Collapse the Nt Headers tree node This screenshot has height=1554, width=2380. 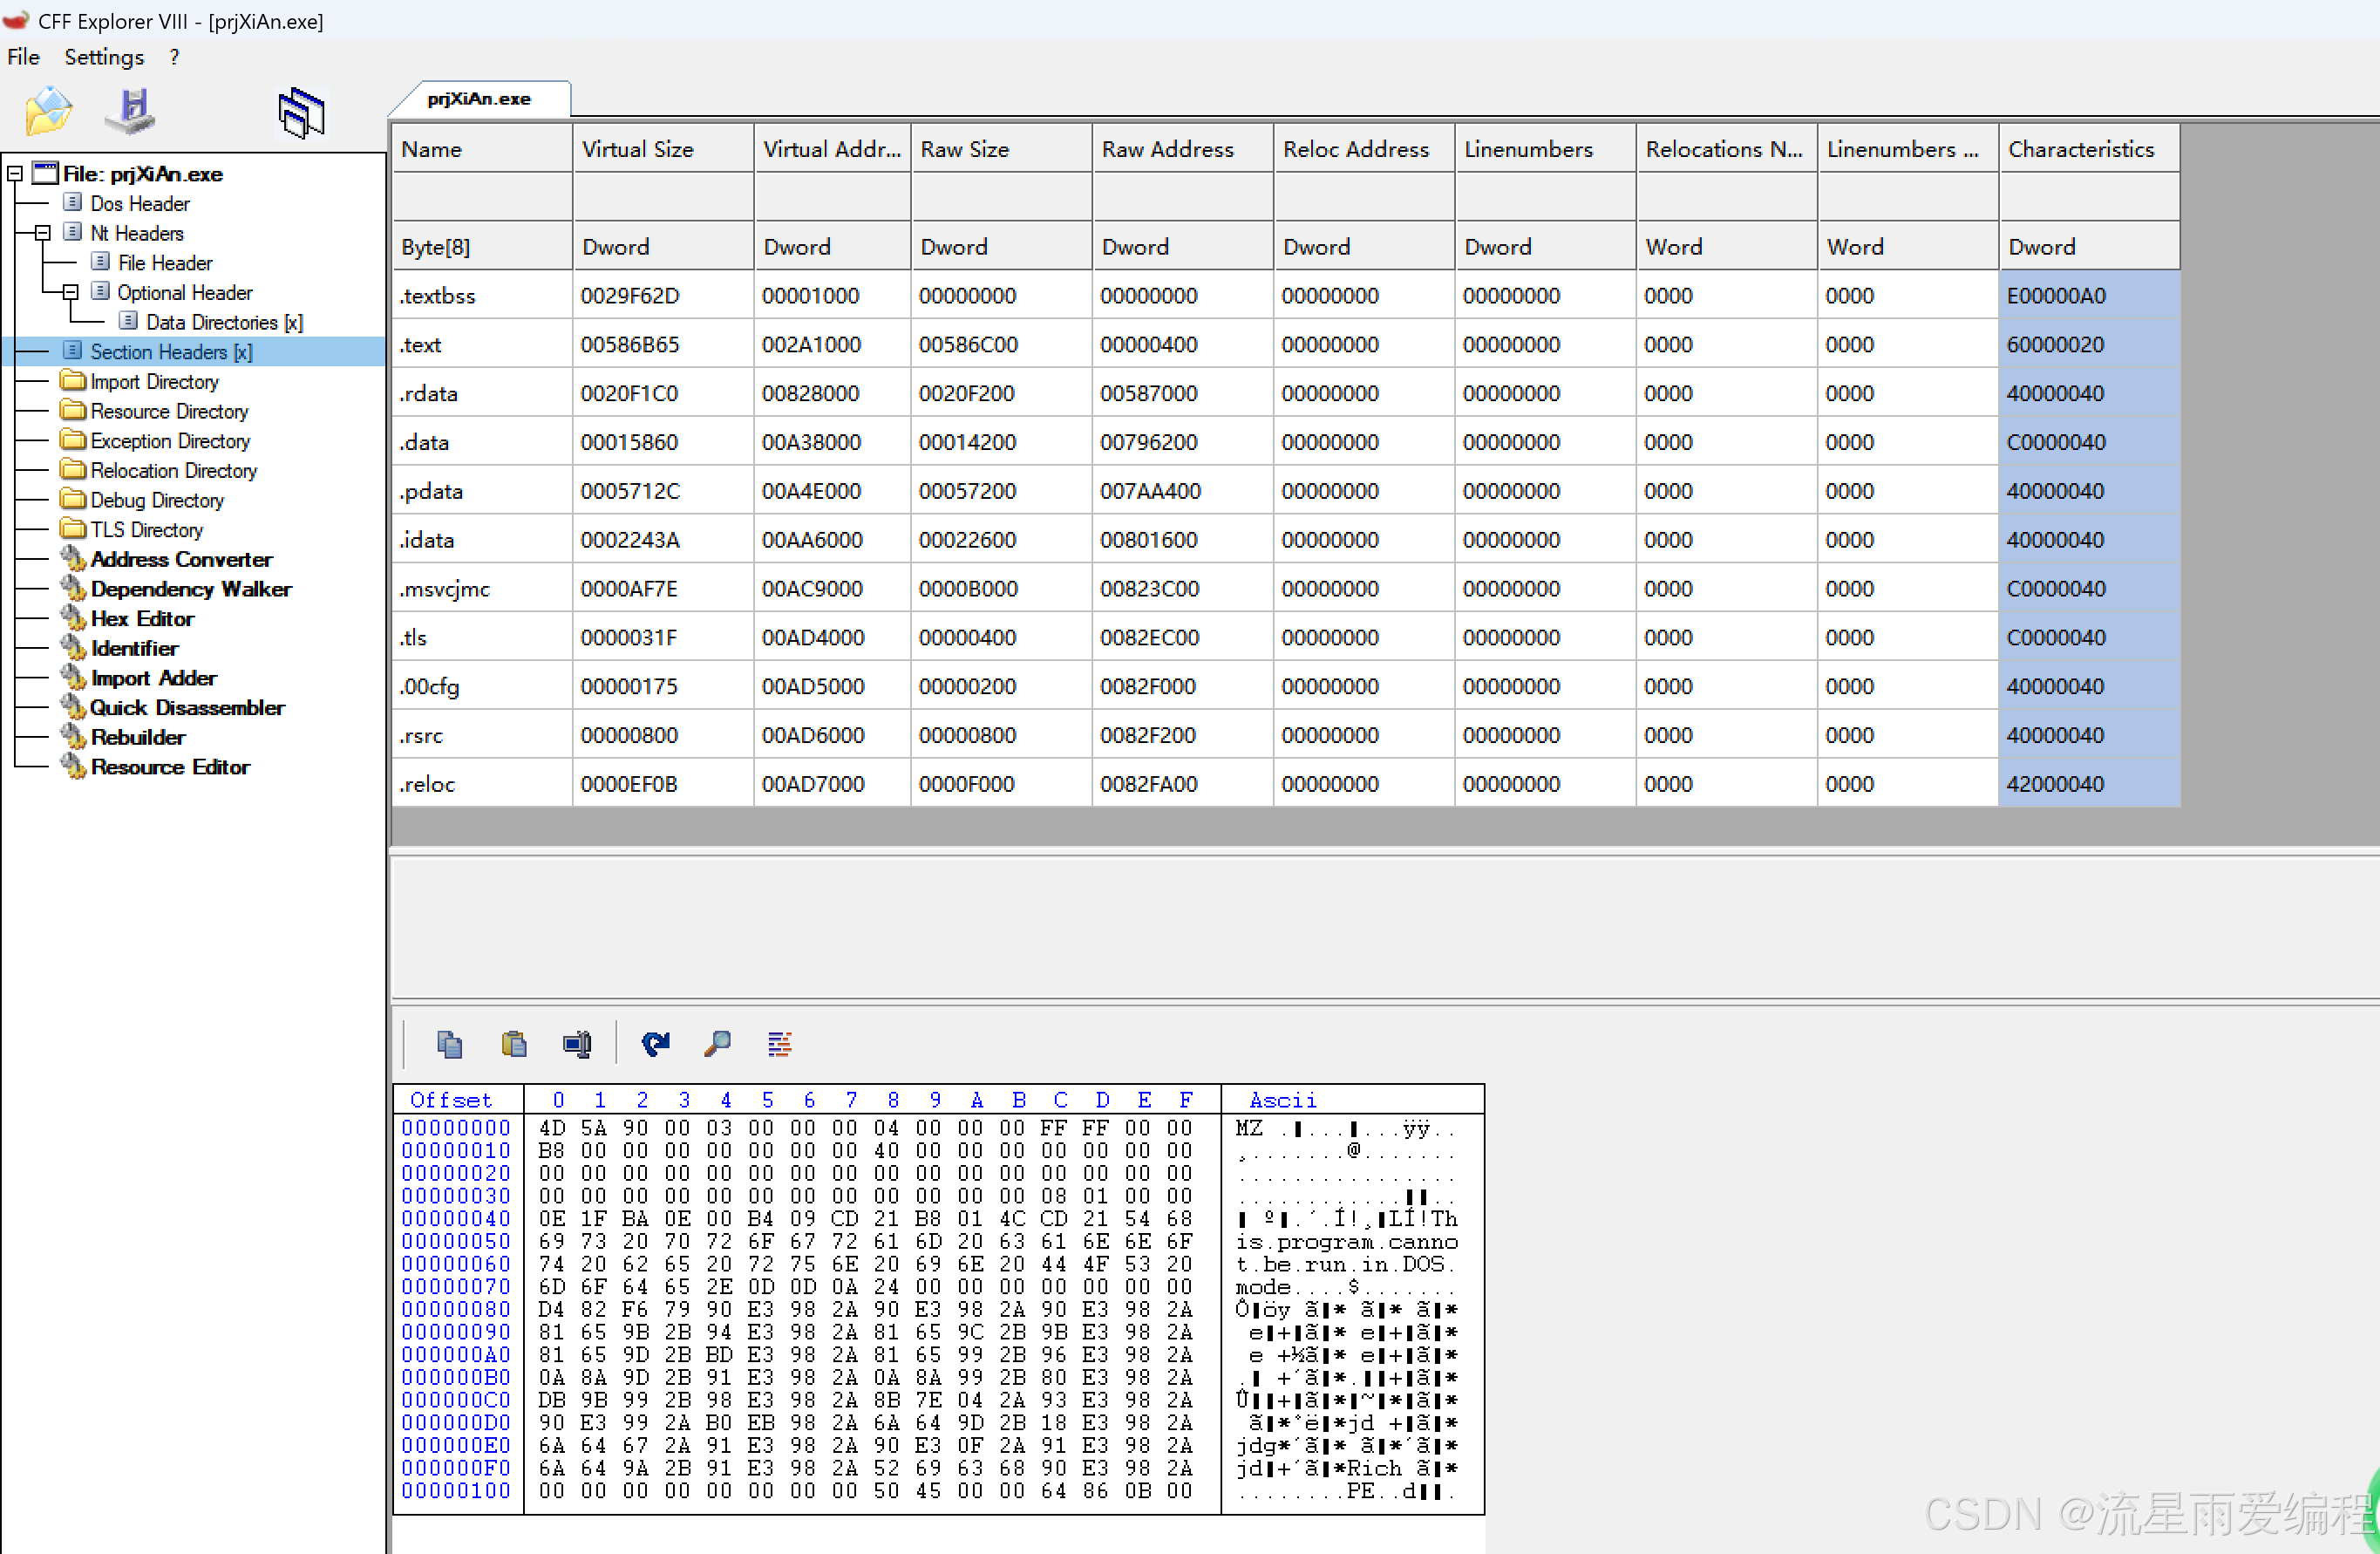pos(43,233)
